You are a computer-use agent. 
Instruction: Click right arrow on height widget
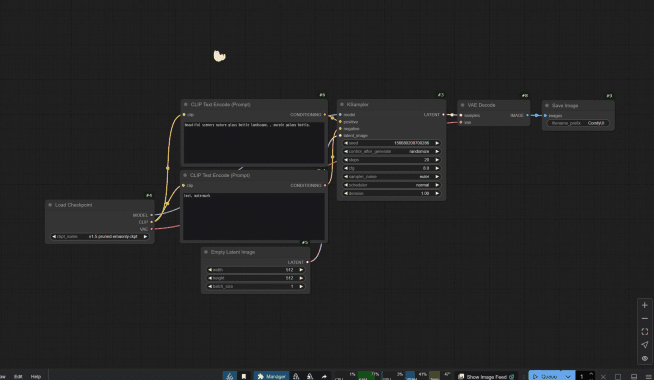[301, 278]
